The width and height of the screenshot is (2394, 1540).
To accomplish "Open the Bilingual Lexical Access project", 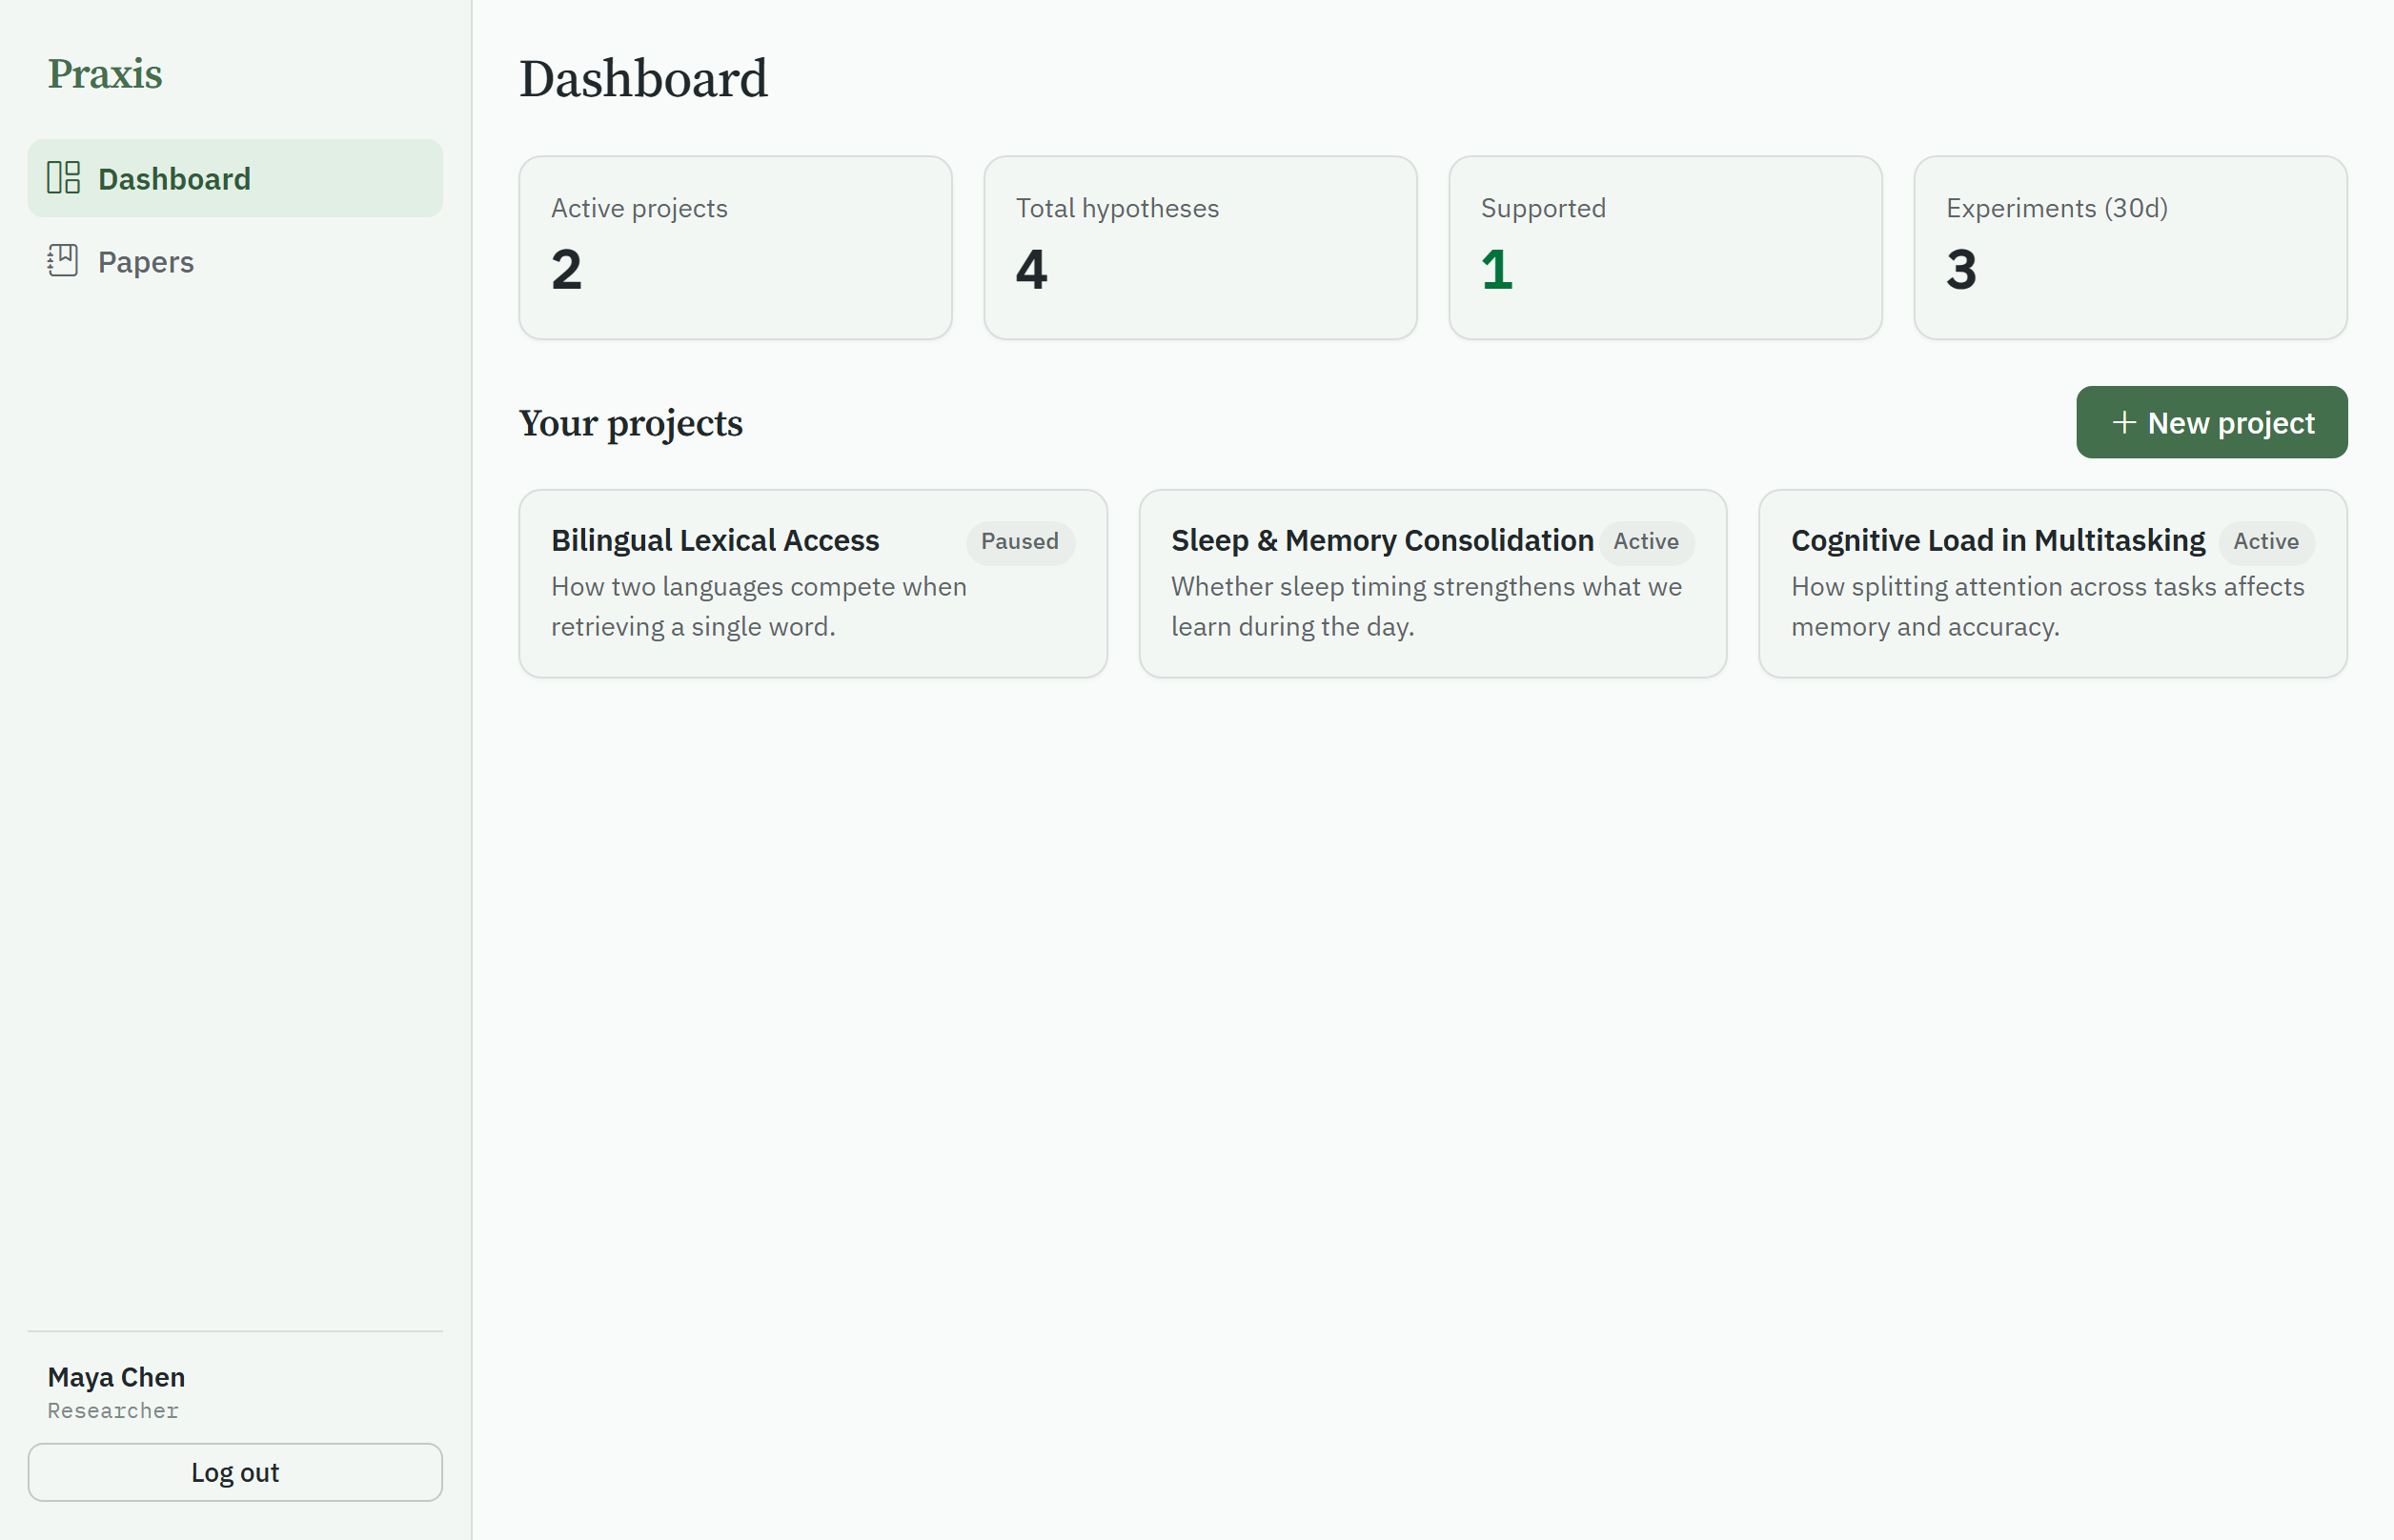I will (813, 584).
